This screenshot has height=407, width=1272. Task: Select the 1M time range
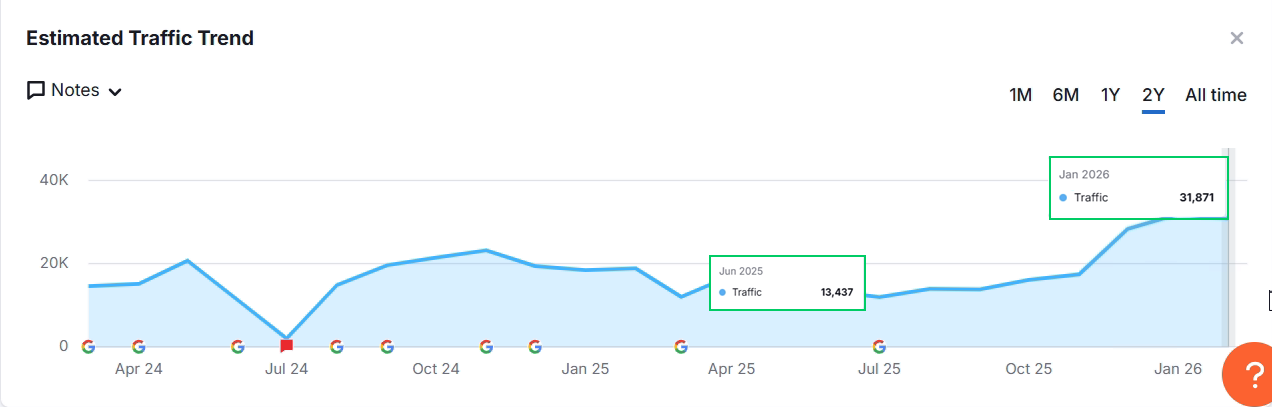(x=1020, y=95)
